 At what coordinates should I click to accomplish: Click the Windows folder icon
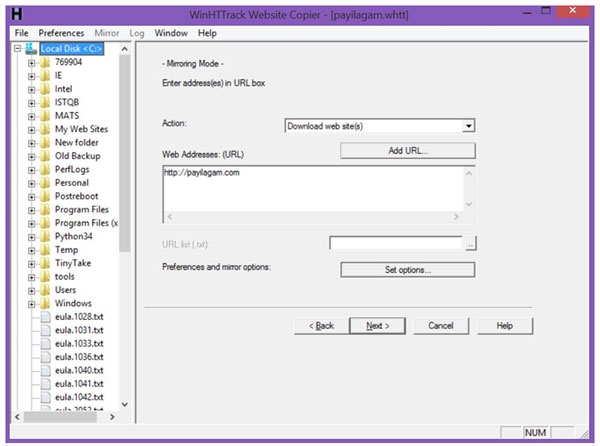tap(45, 303)
